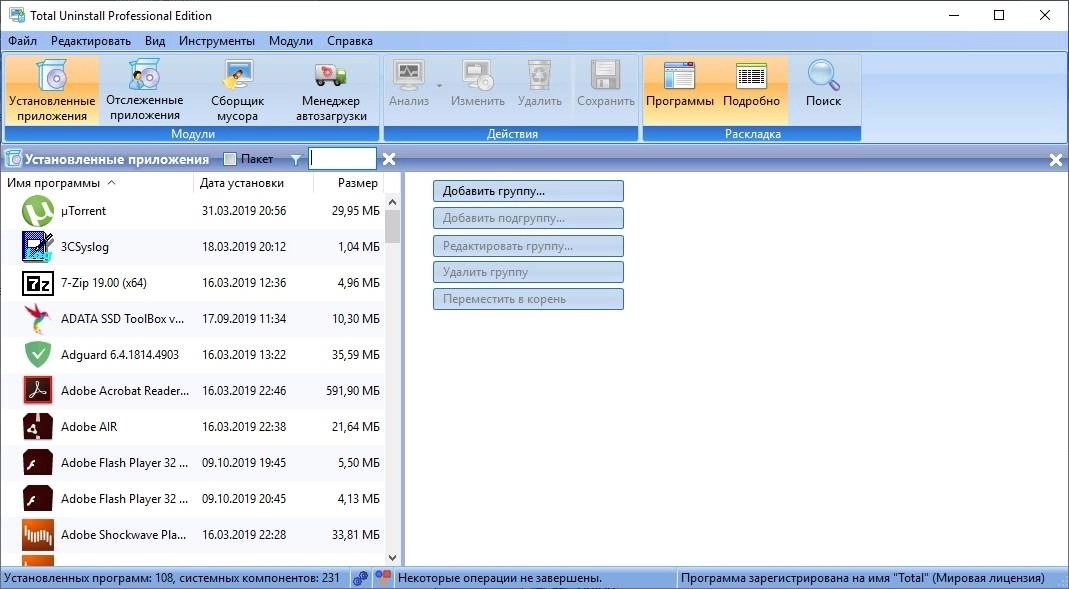Click the Adguard 6.4.1814.4903 name
This screenshot has width=1069, height=589.
[120, 355]
